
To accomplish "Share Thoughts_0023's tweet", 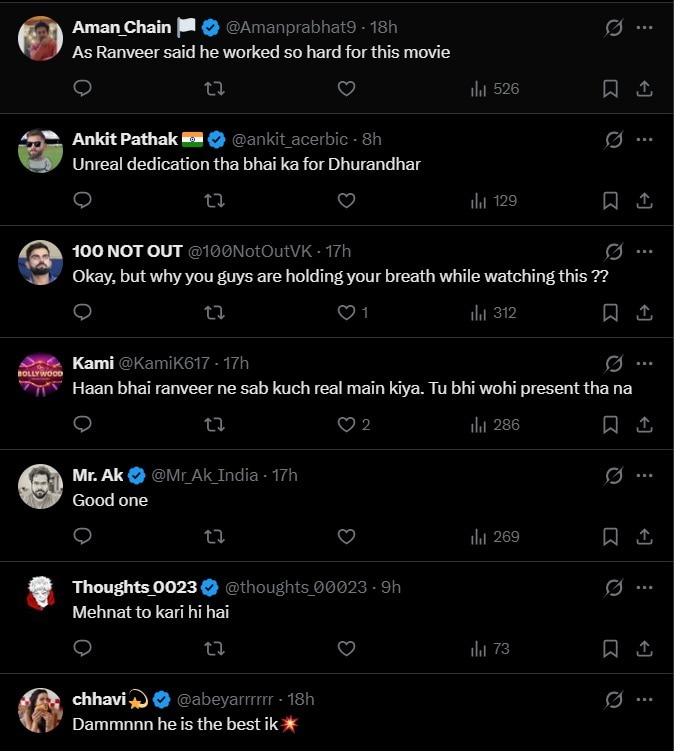I will (645, 649).
